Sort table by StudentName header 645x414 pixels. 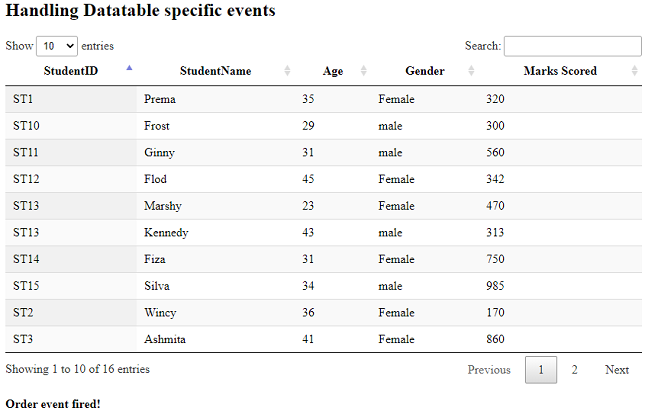coord(215,71)
